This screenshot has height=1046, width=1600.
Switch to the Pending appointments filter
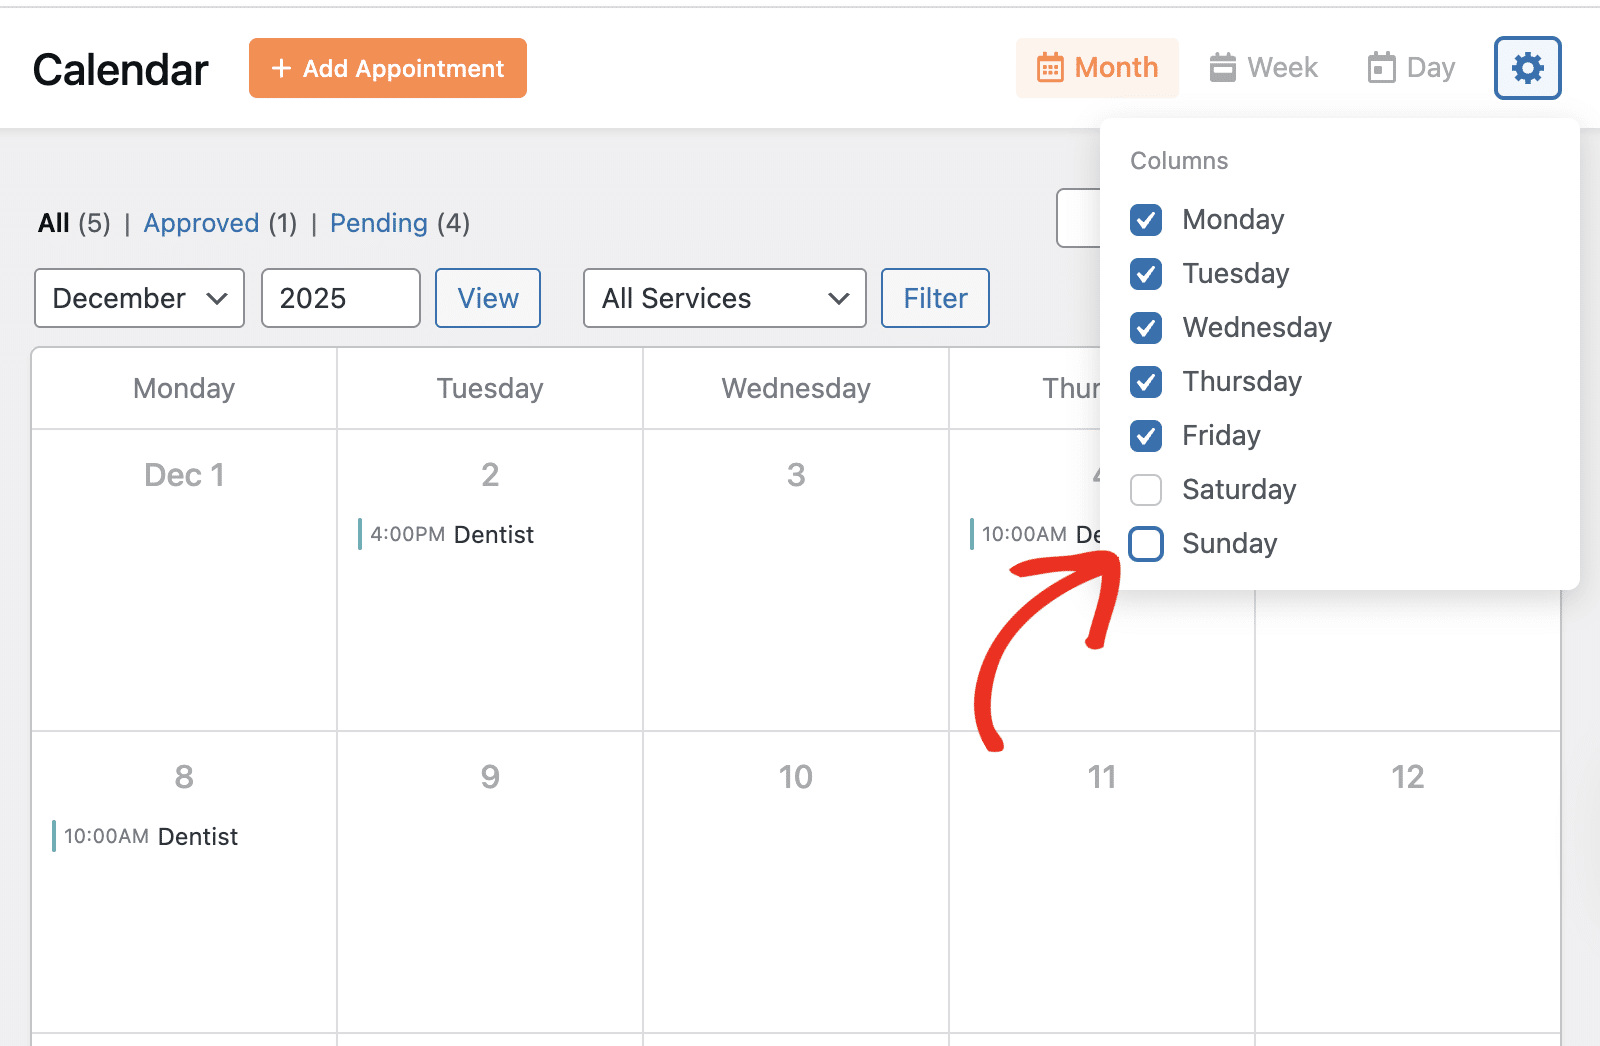coord(379,223)
